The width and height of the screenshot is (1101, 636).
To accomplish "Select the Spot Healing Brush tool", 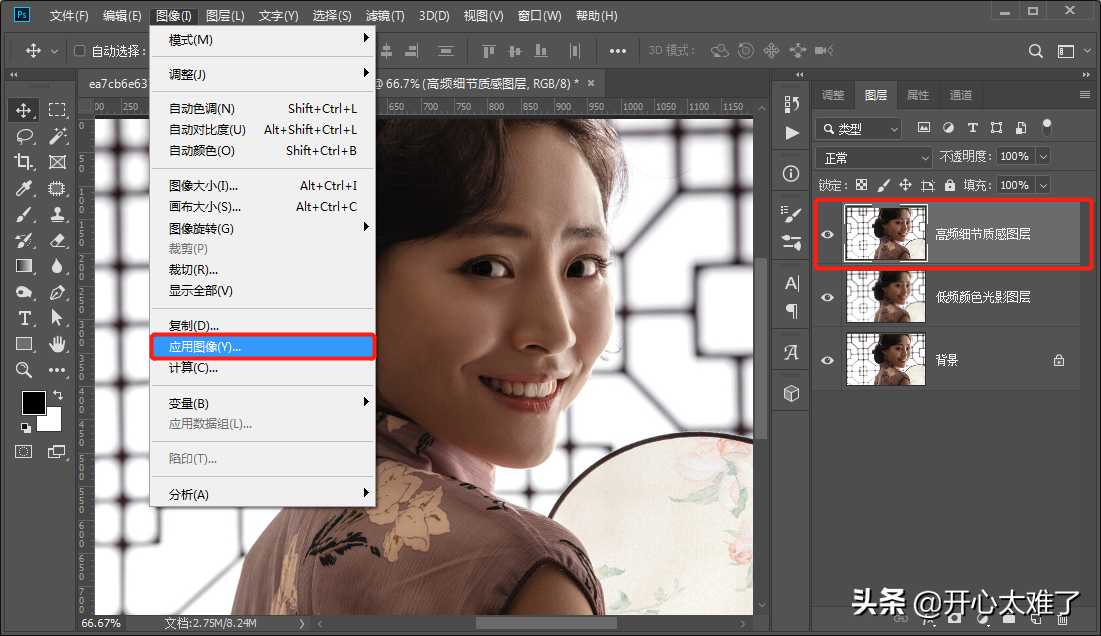I will click(x=57, y=188).
